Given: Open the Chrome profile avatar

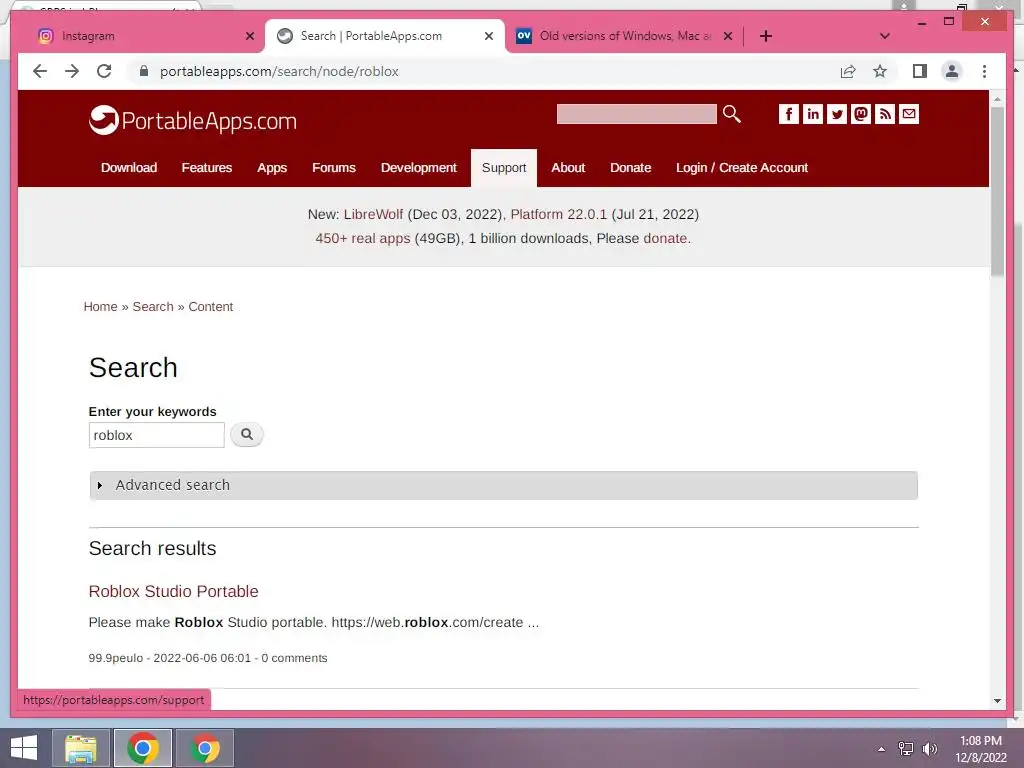Looking at the screenshot, I should [952, 71].
